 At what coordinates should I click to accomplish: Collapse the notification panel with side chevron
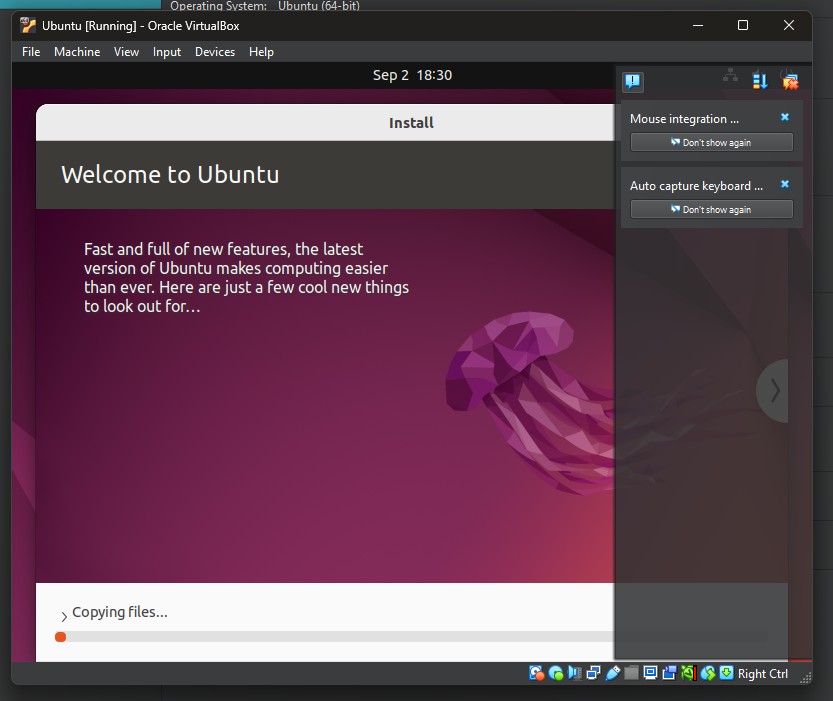coord(773,390)
